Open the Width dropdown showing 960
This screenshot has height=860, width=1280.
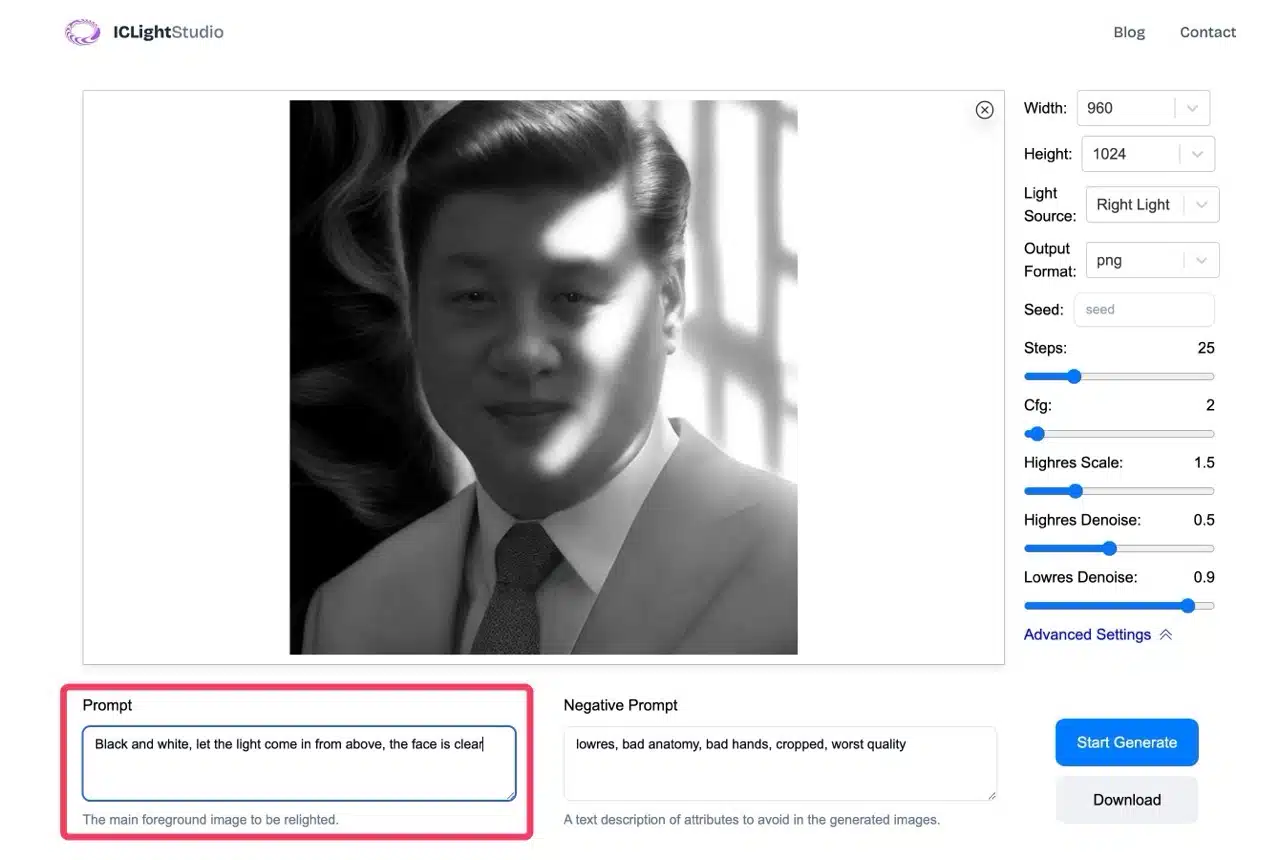tap(1142, 108)
